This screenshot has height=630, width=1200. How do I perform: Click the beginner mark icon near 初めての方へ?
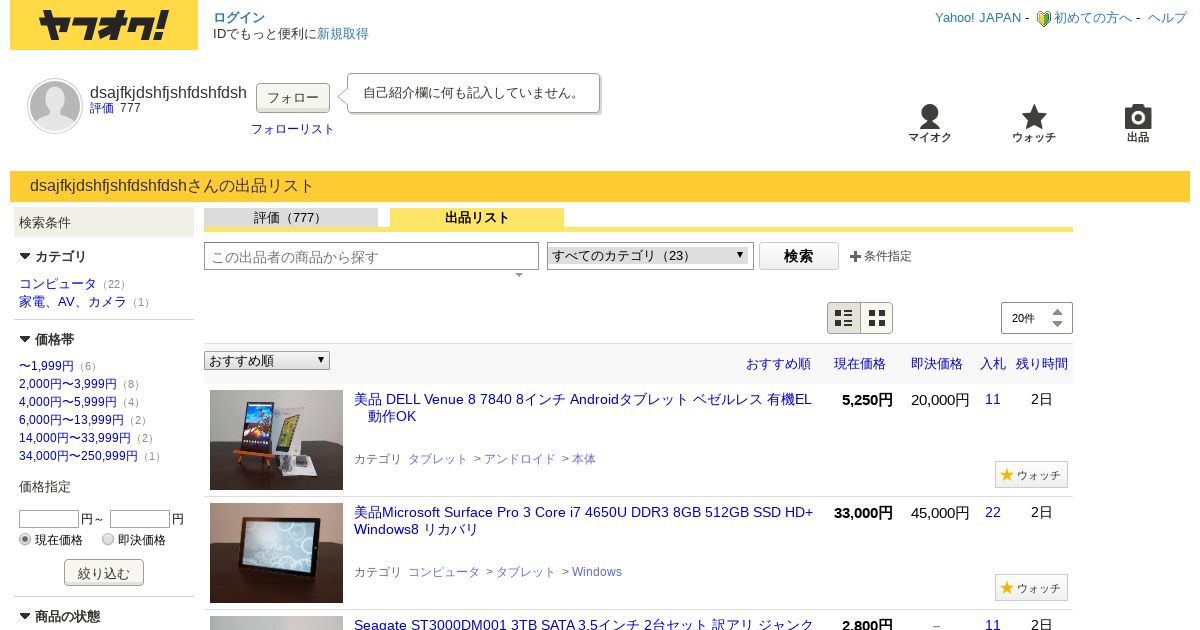1043,18
